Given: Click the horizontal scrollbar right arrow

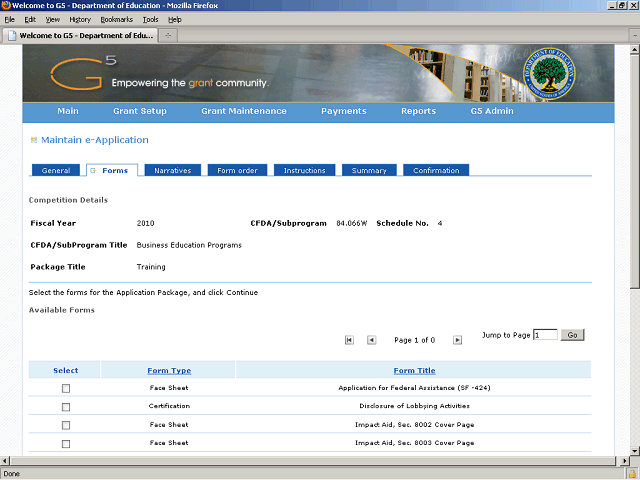Looking at the screenshot, I should pos(624,461).
